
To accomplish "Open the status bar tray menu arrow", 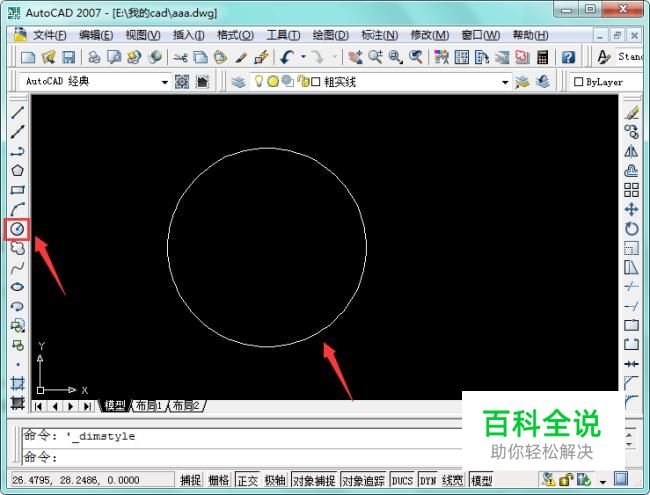I will tap(603, 481).
